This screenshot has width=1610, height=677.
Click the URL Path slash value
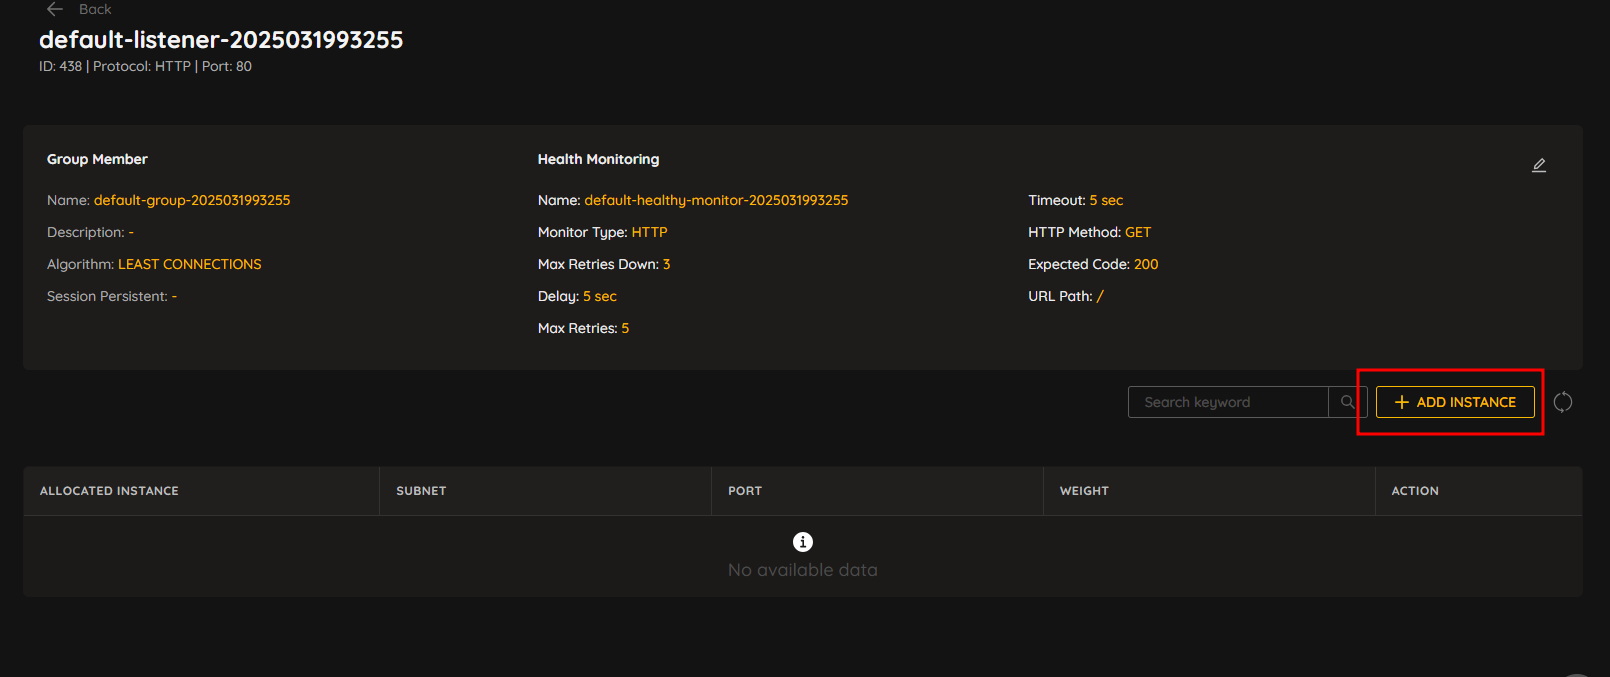coord(1100,296)
